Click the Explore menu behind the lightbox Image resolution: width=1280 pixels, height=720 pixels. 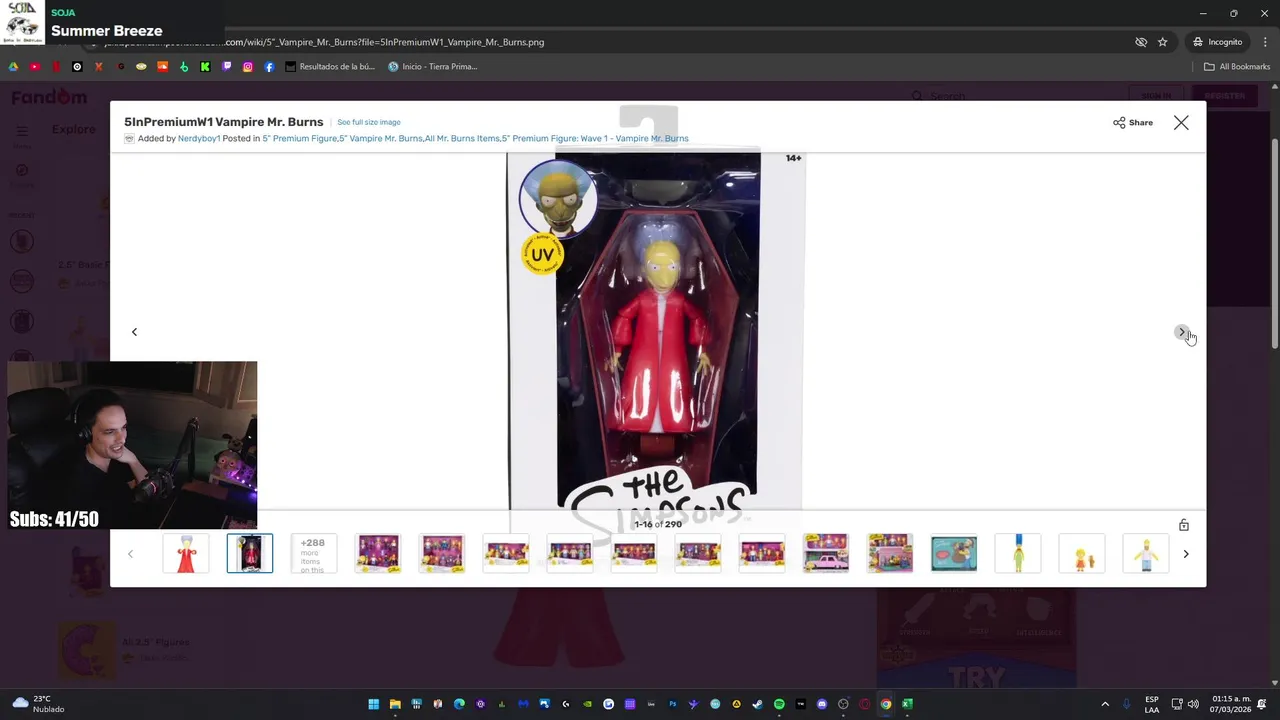(x=73, y=129)
